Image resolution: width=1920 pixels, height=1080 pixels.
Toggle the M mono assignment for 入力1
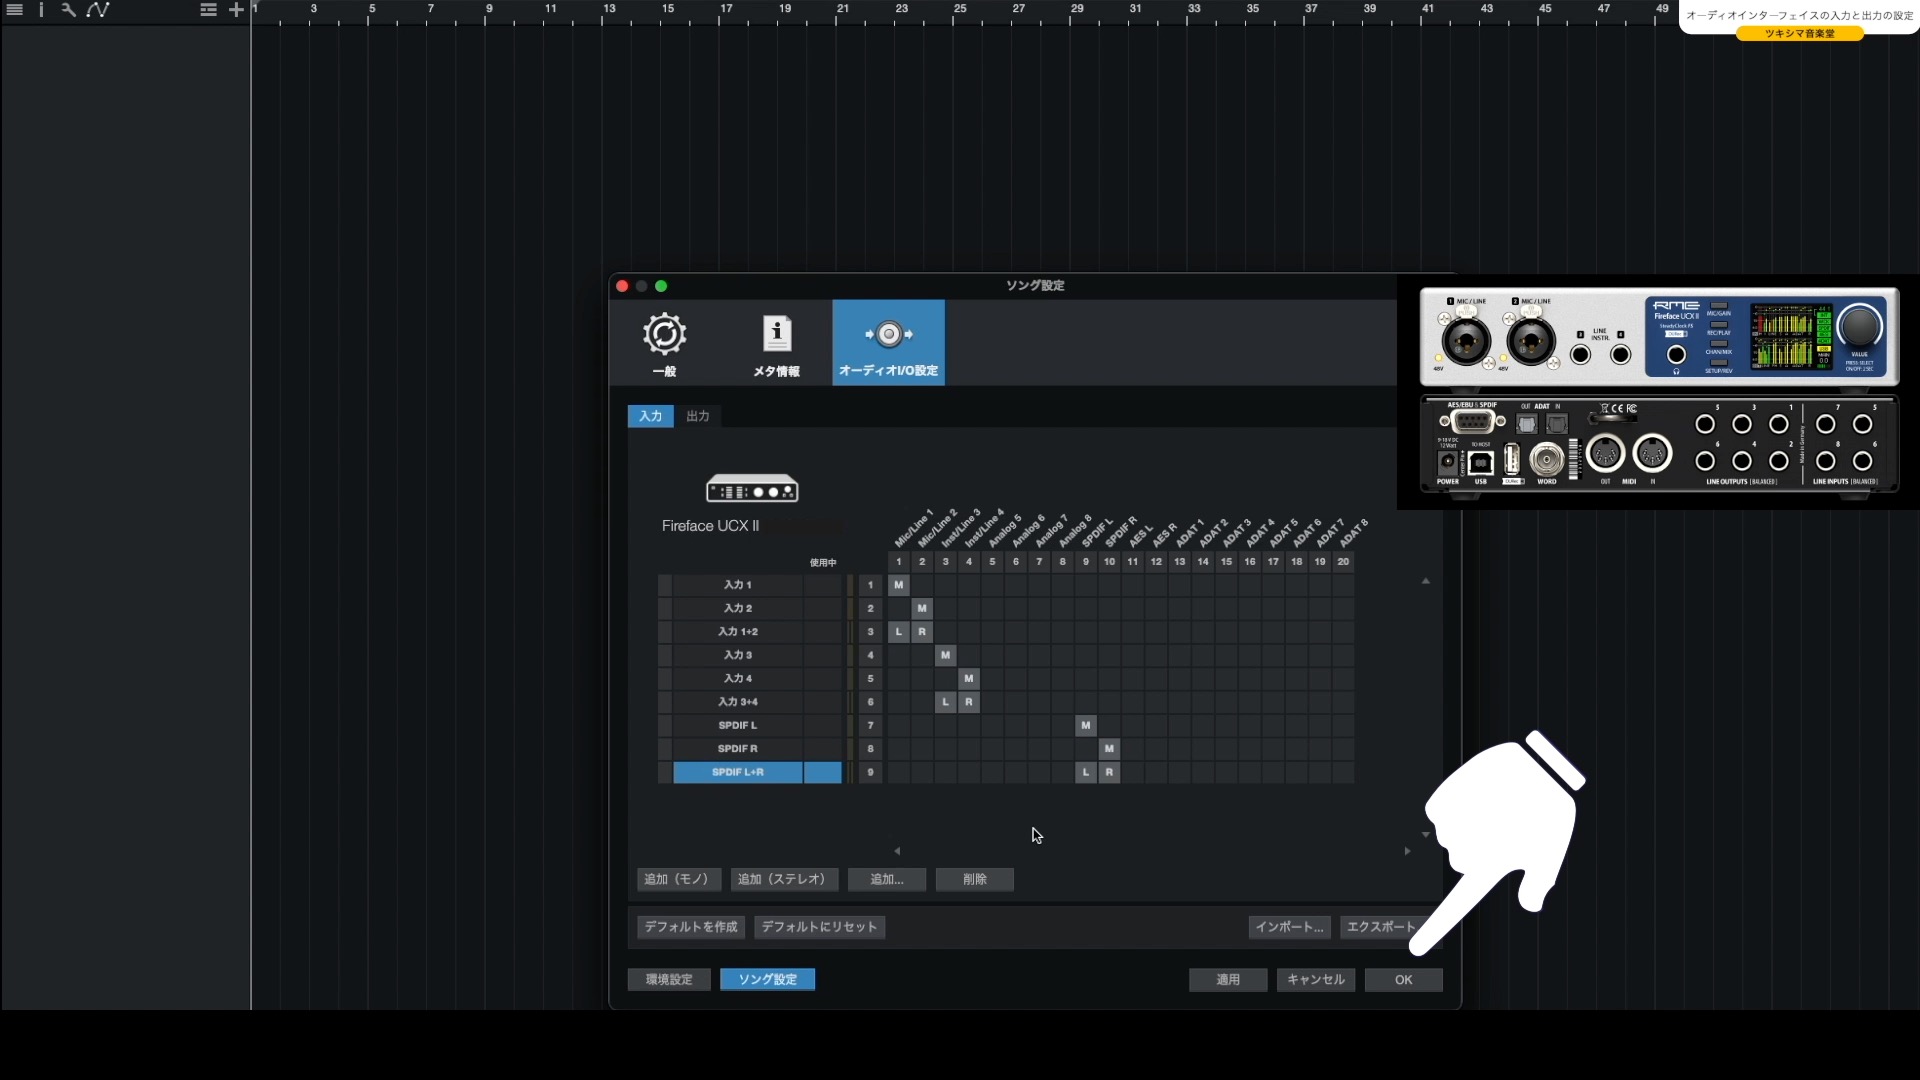(899, 584)
